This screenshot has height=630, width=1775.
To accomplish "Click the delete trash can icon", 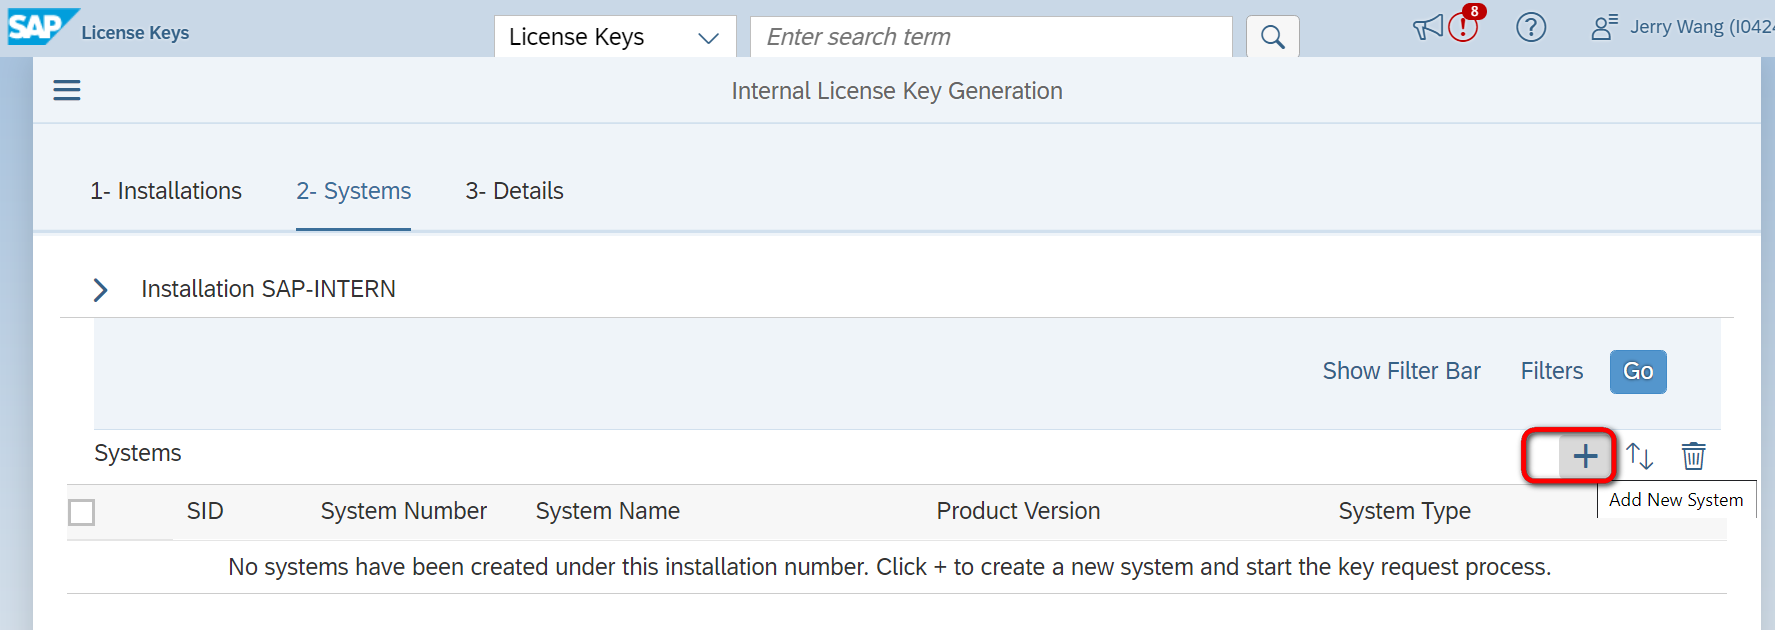I will (x=1693, y=457).
